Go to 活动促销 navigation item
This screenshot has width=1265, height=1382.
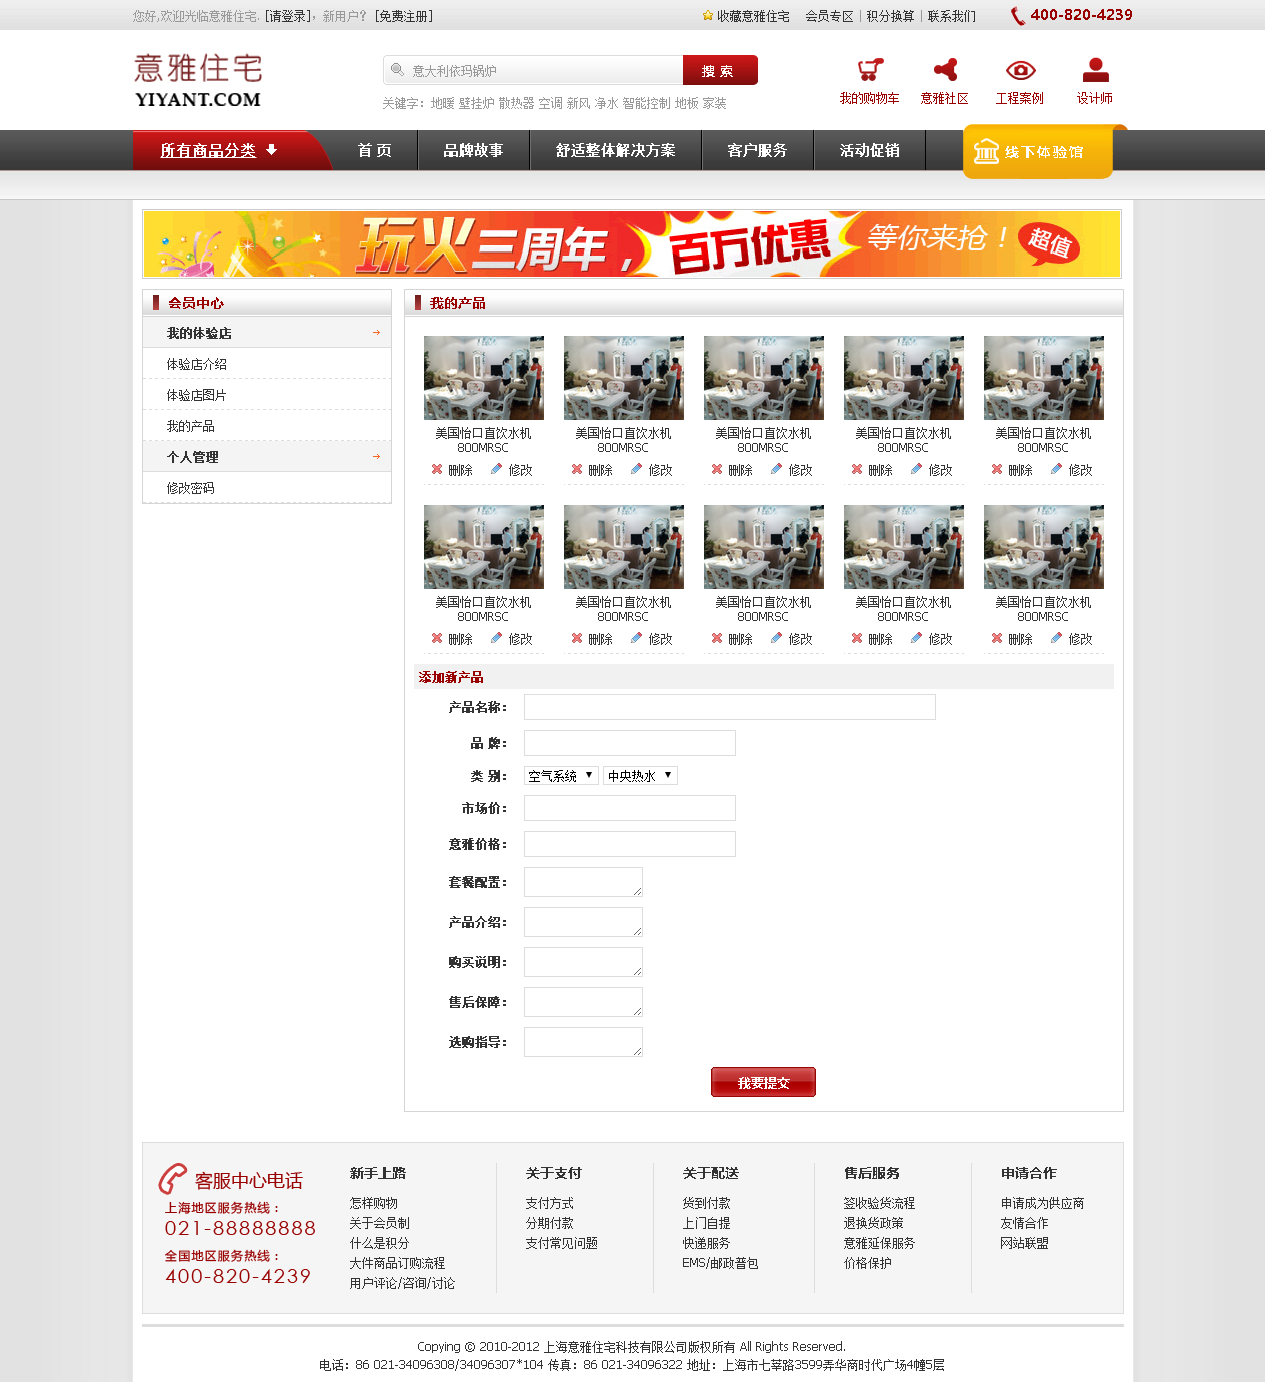click(x=869, y=150)
